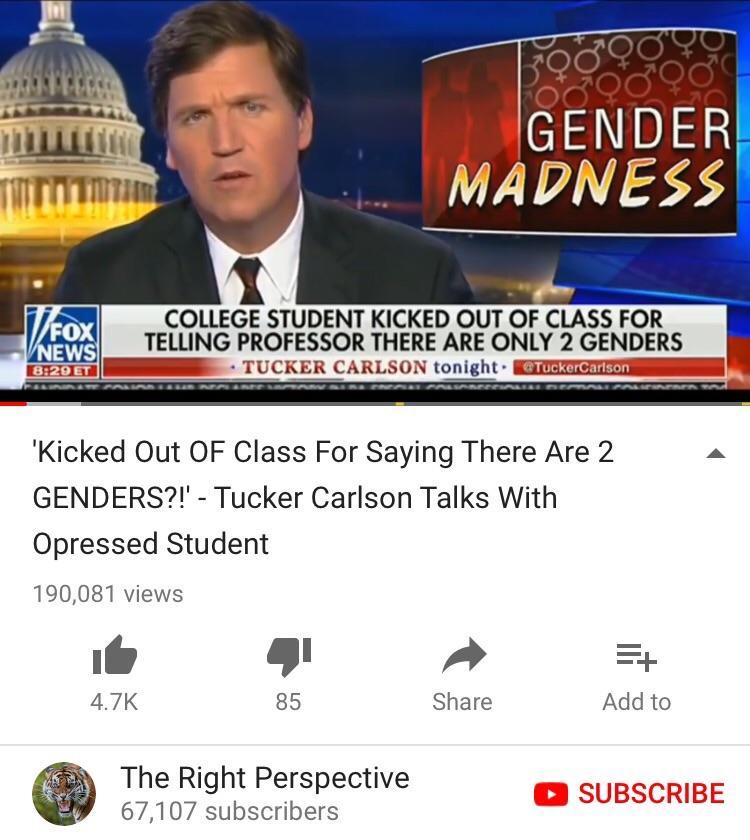Screen dimensions: 750x840
Task: Click the Gender Madness graphic in video
Action: coord(579,131)
